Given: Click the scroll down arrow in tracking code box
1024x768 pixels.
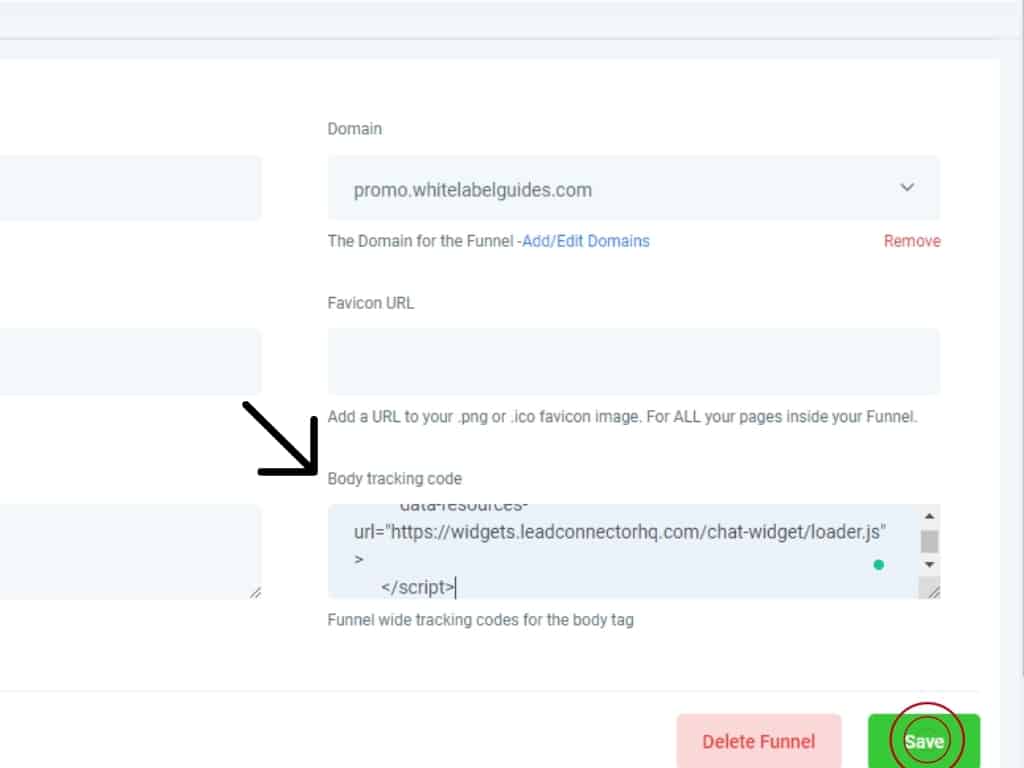Looking at the screenshot, I should click(x=929, y=565).
